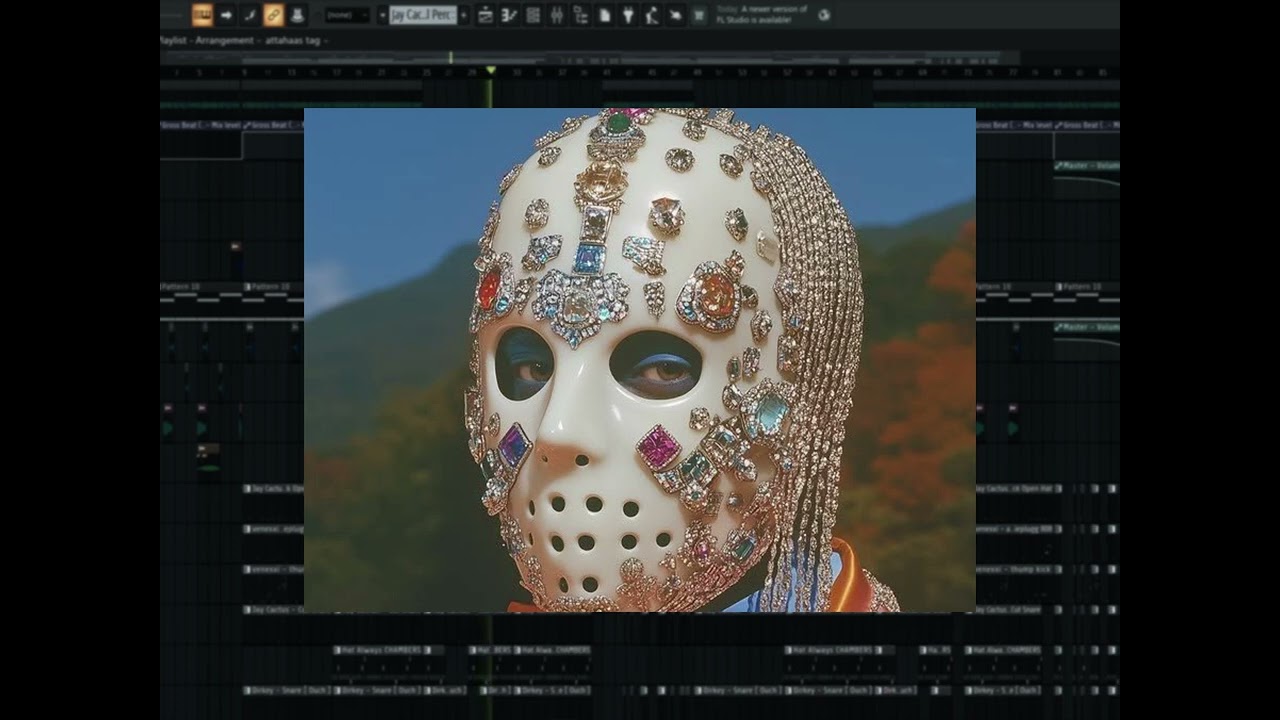Toggle the multilink chain icon
The image size is (1280, 720).
274,15
